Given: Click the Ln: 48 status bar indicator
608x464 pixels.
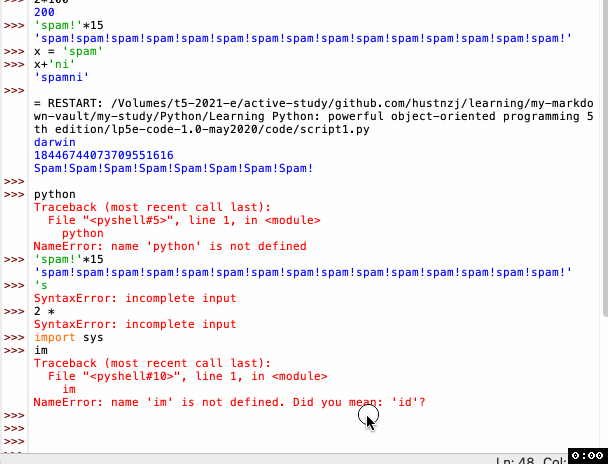Looking at the screenshot, I should [515, 461].
